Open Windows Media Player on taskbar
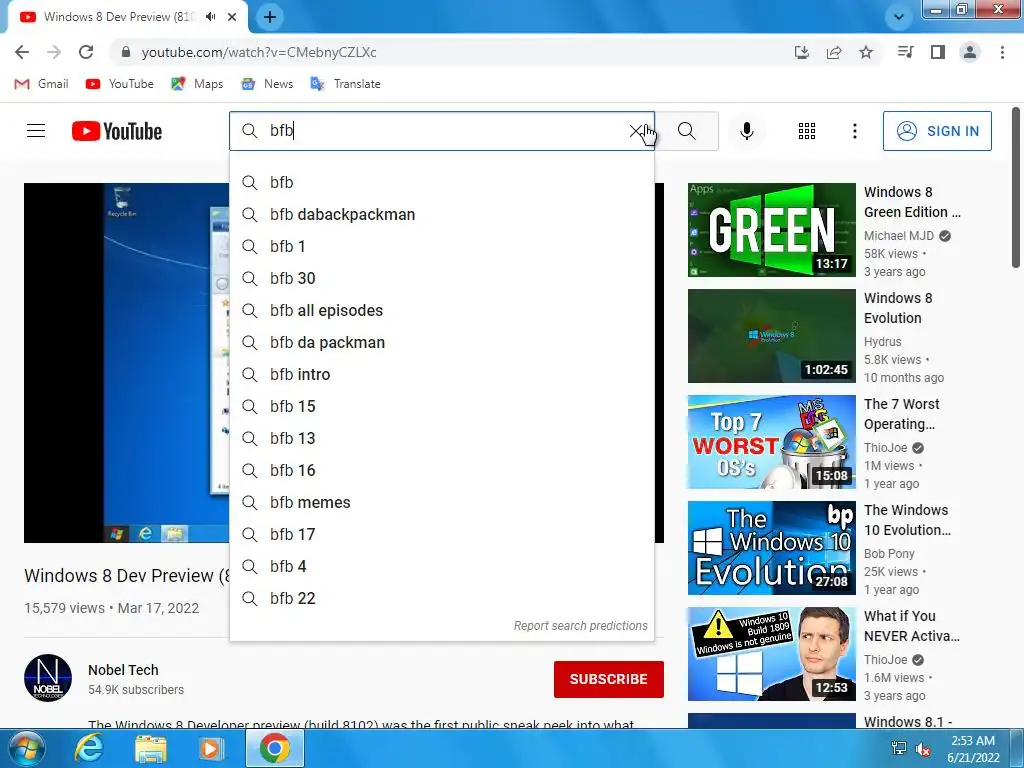This screenshot has height=768, width=1024. click(211, 748)
